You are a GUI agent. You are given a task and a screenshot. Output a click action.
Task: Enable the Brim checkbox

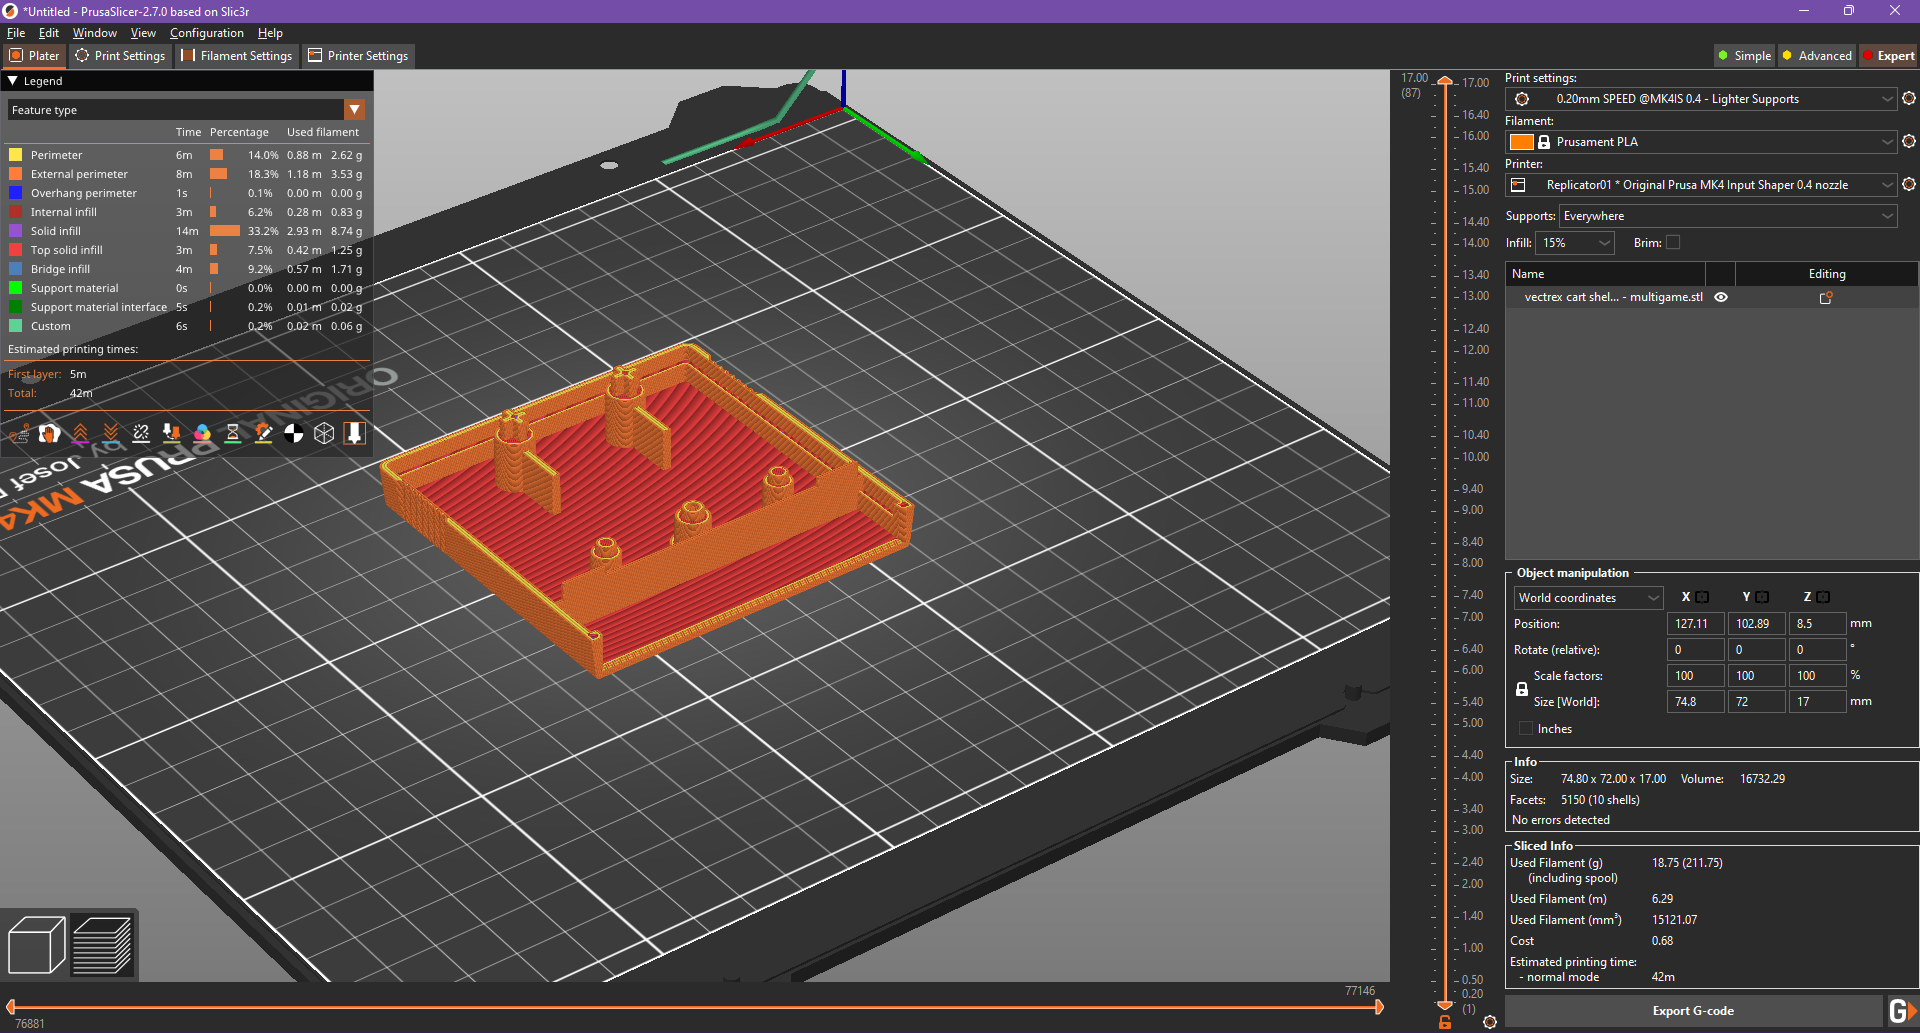click(x=1673, y=243)
